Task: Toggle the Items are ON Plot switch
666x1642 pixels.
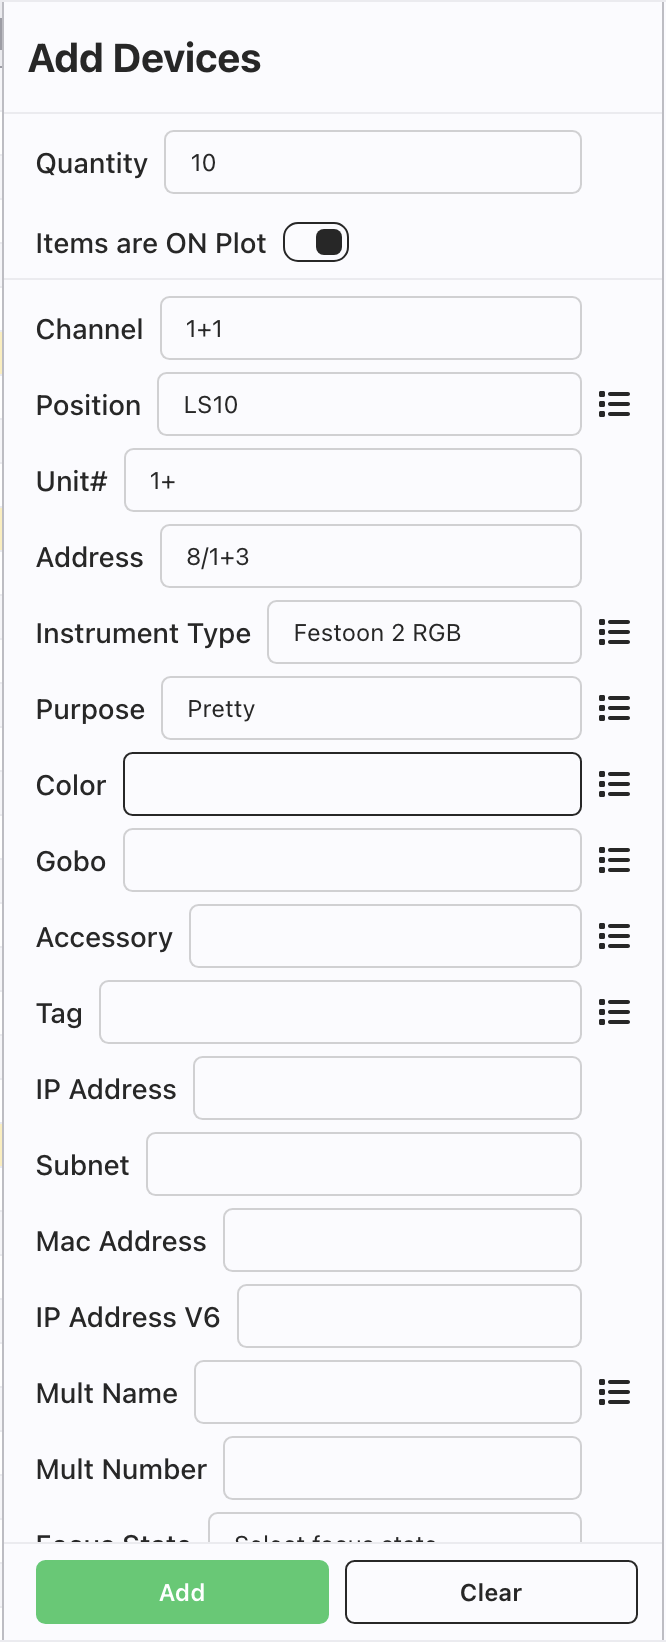Action: tap(316, 243)
